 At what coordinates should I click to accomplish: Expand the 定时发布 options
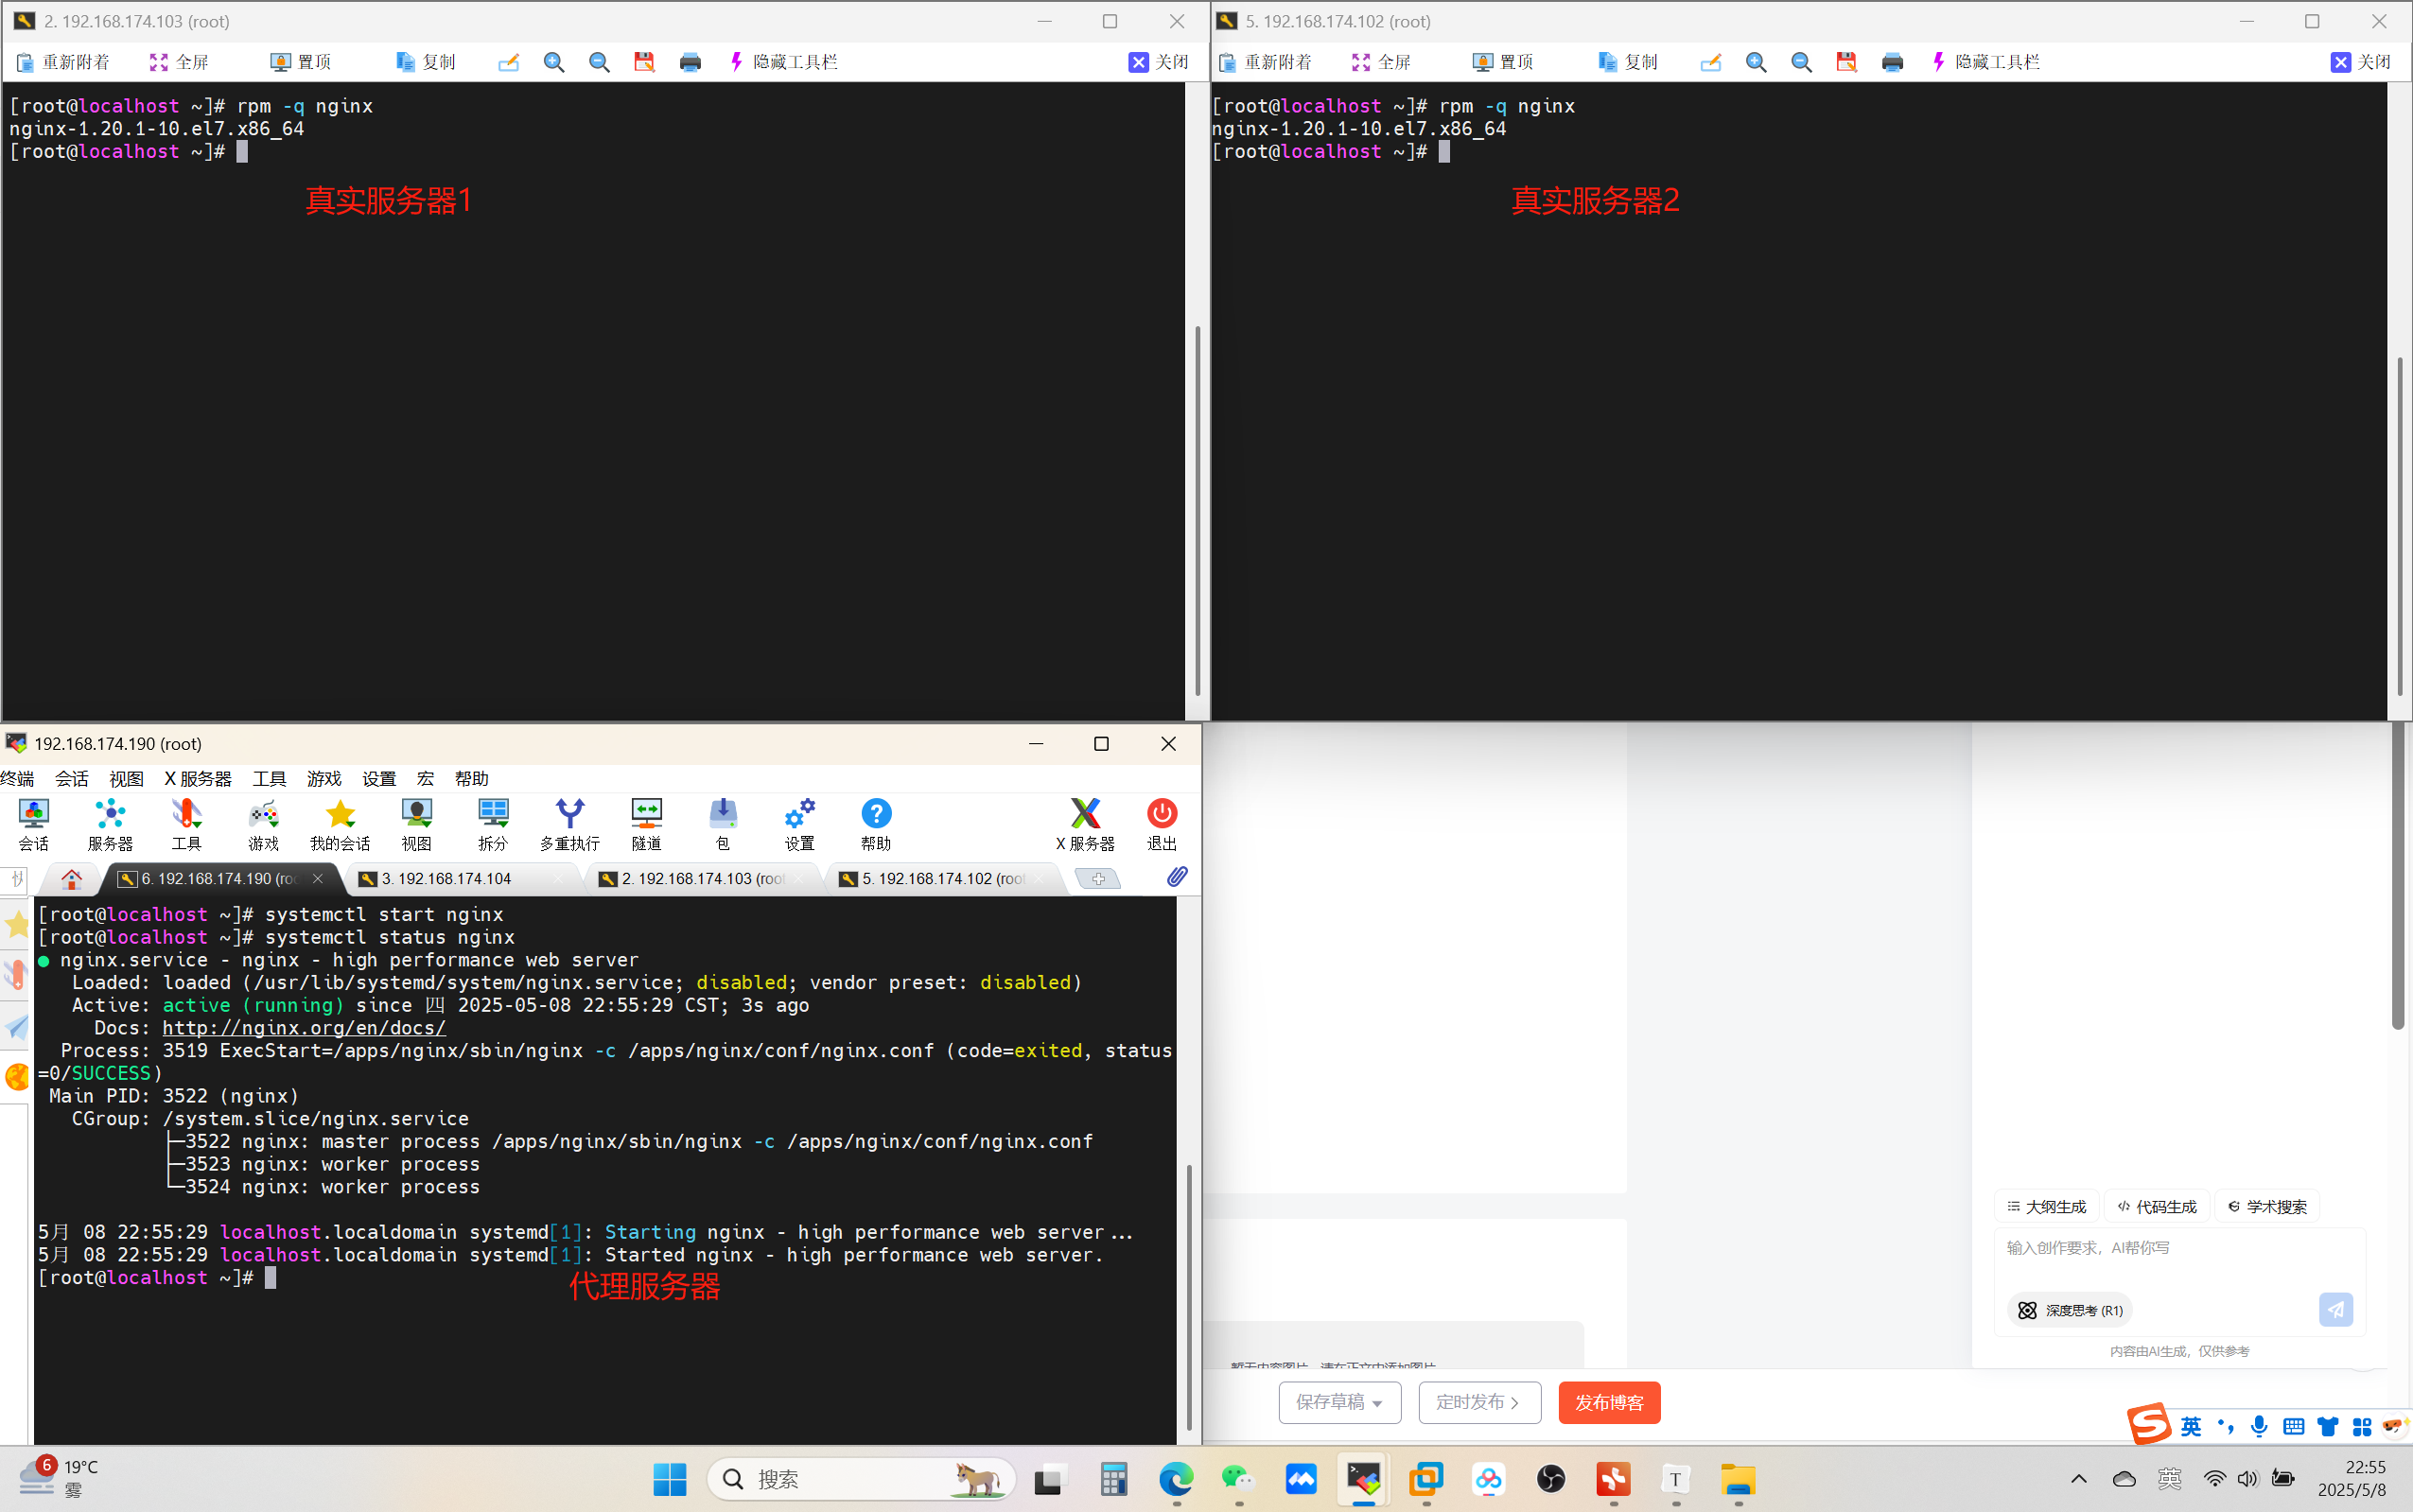1478,1402
